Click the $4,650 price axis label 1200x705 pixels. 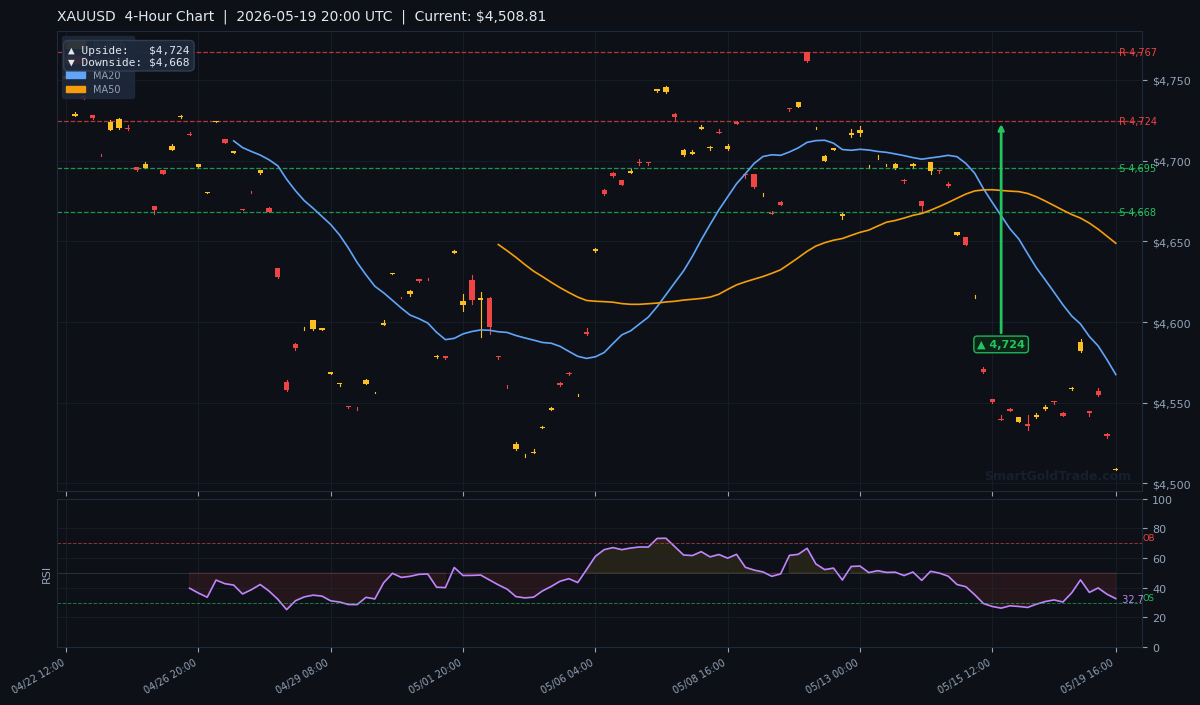(x=1171, y=243)
